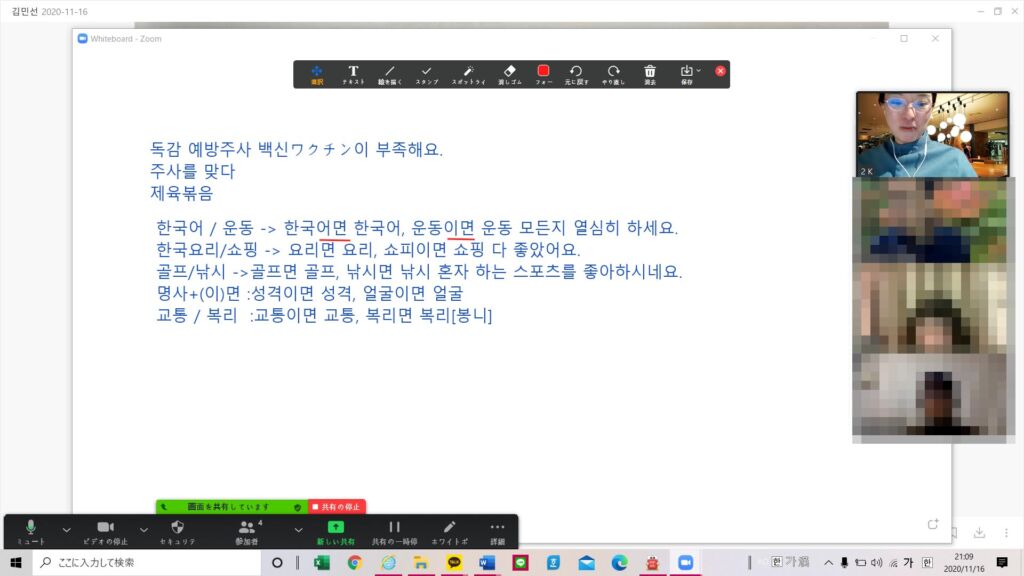Select the Text tool in whiteboard toolbar
Viewport: 1024px width, 576px height.
click(353, 74)
